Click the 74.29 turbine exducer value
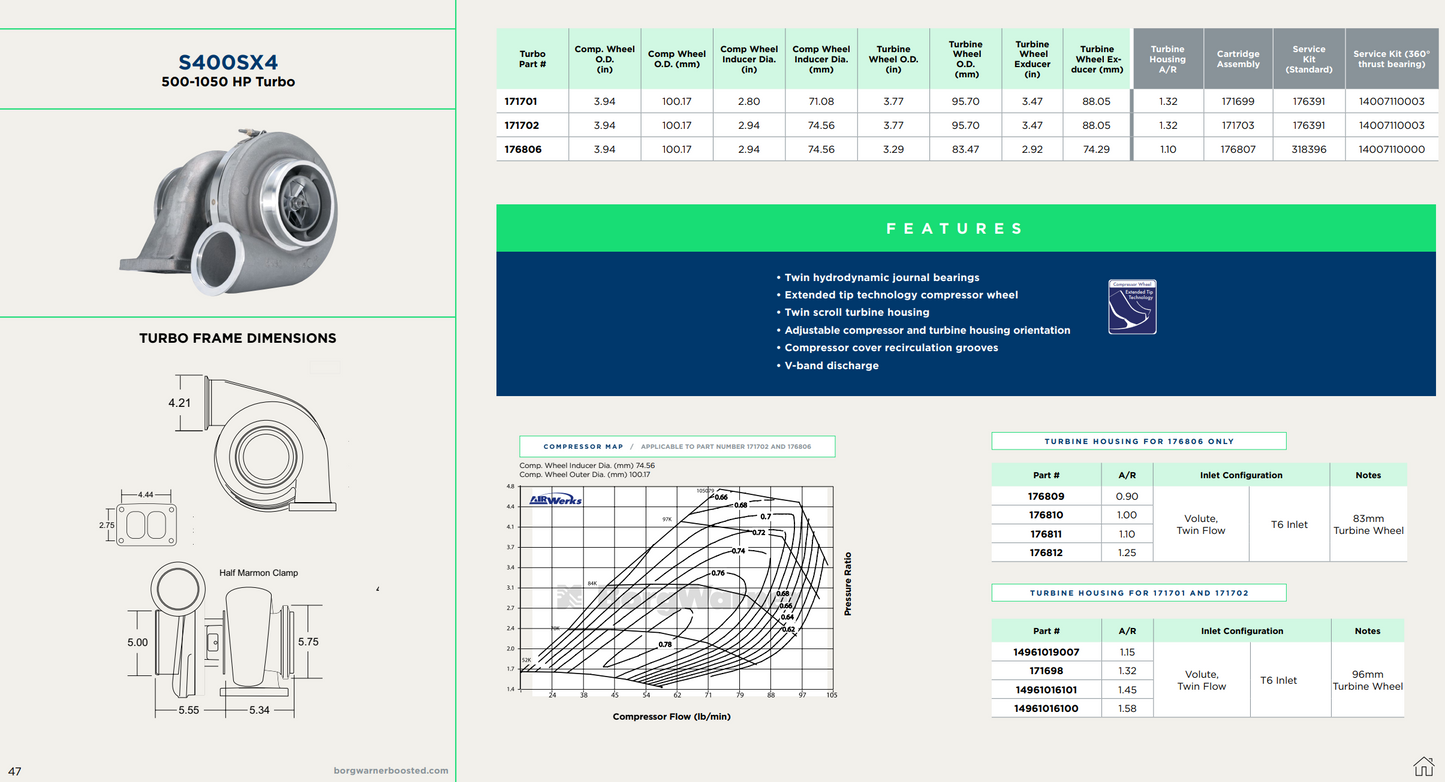 point(1096,149)
